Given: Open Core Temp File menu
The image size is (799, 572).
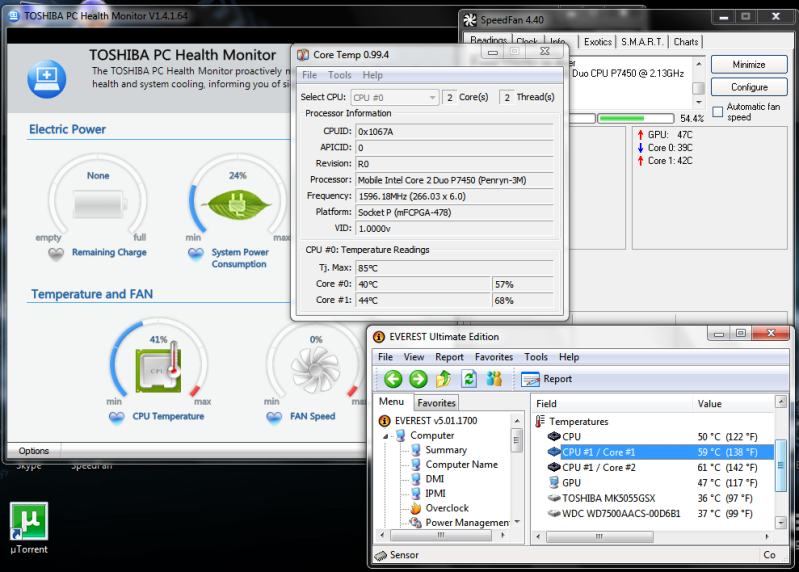Looking at the screenshot, I should coord(309,75).
